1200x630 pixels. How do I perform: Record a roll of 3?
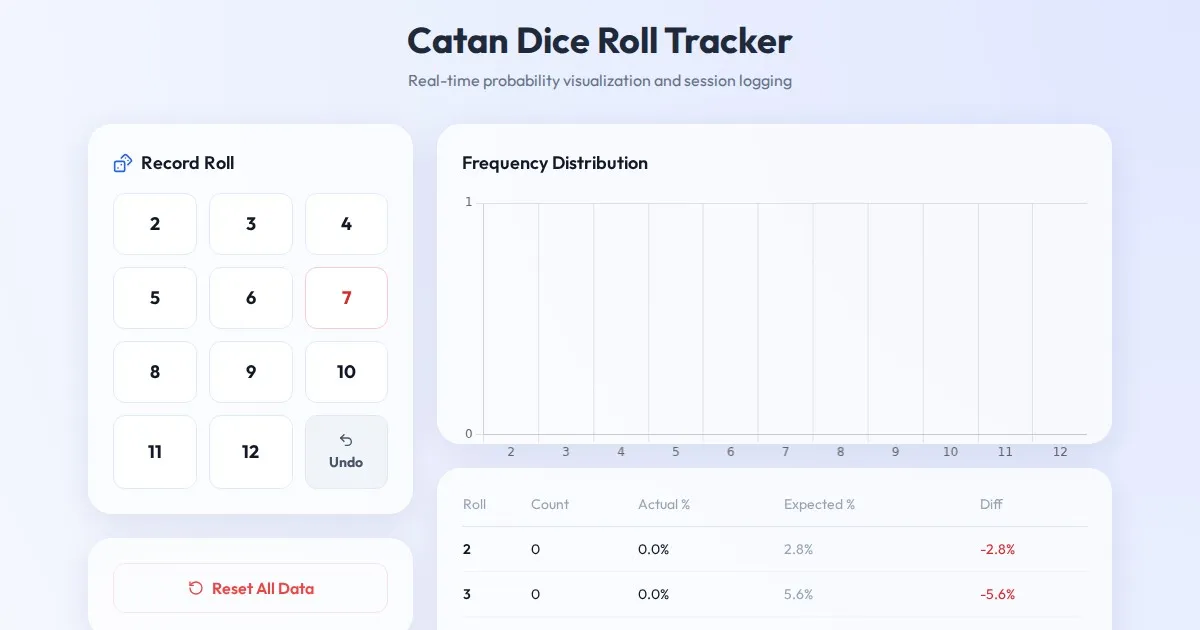tap(251, 224)
